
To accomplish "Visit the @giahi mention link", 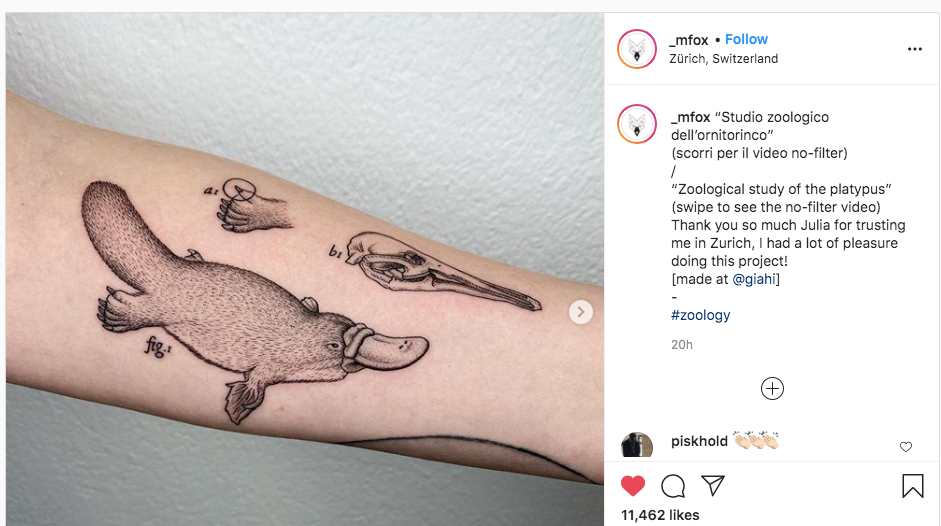I will pos(754,279).
